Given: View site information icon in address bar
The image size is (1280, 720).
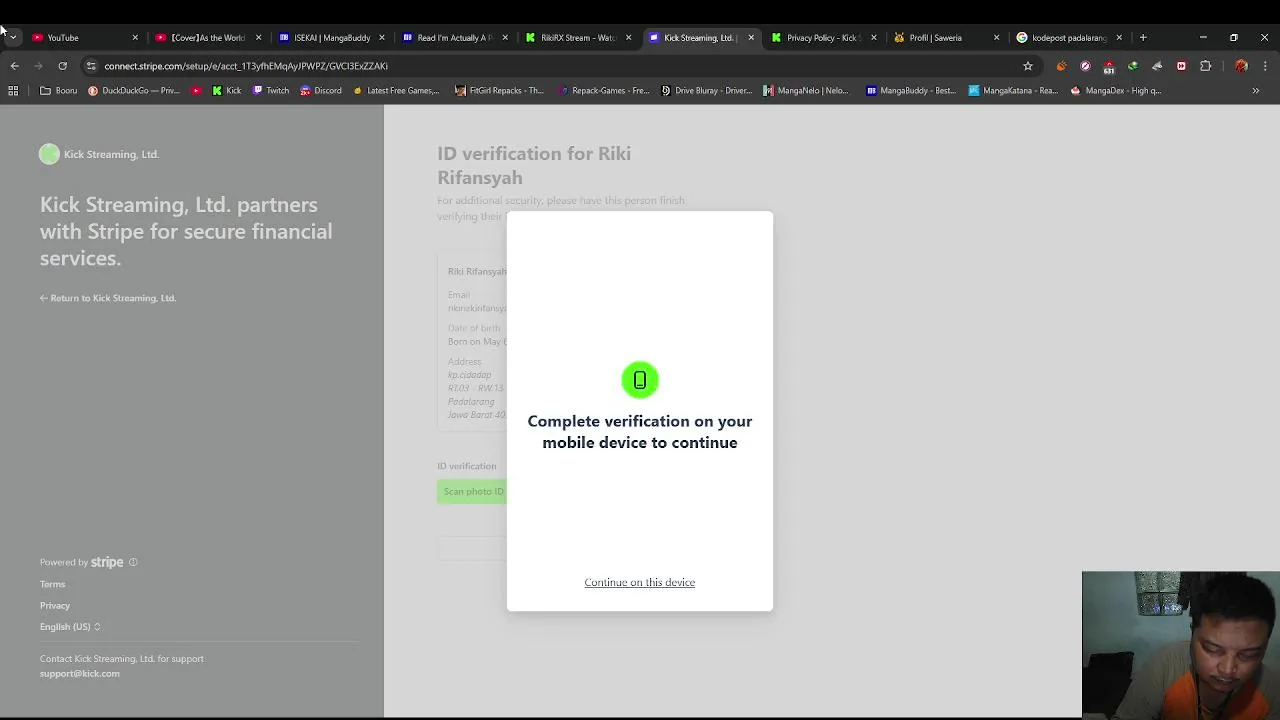Looking at the screenshot, I should tap(91, 66).
